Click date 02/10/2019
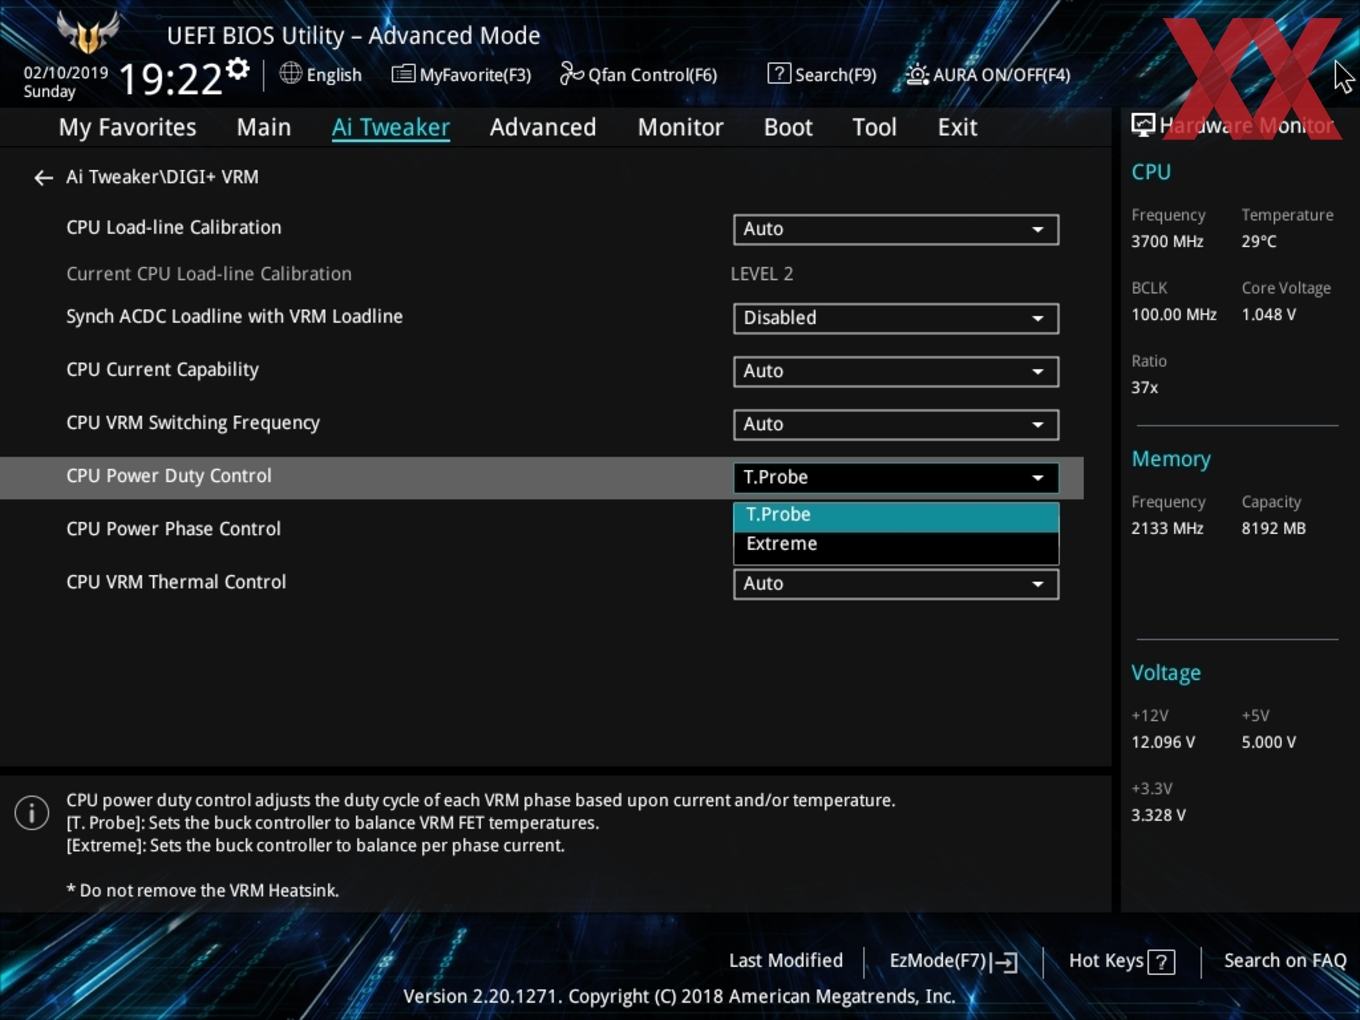Viewport: 1360px width, 1020px height. coord(66,73)
